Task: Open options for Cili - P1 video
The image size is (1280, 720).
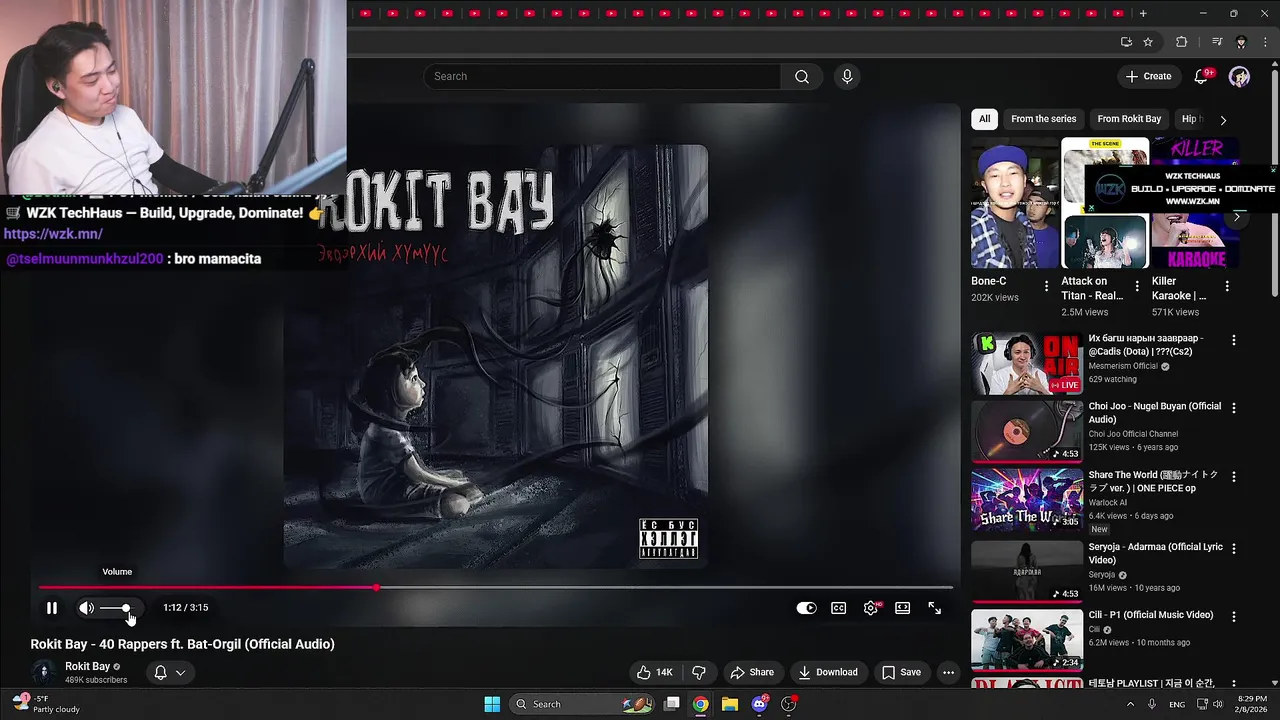Action: click(x=1233, y=617)
